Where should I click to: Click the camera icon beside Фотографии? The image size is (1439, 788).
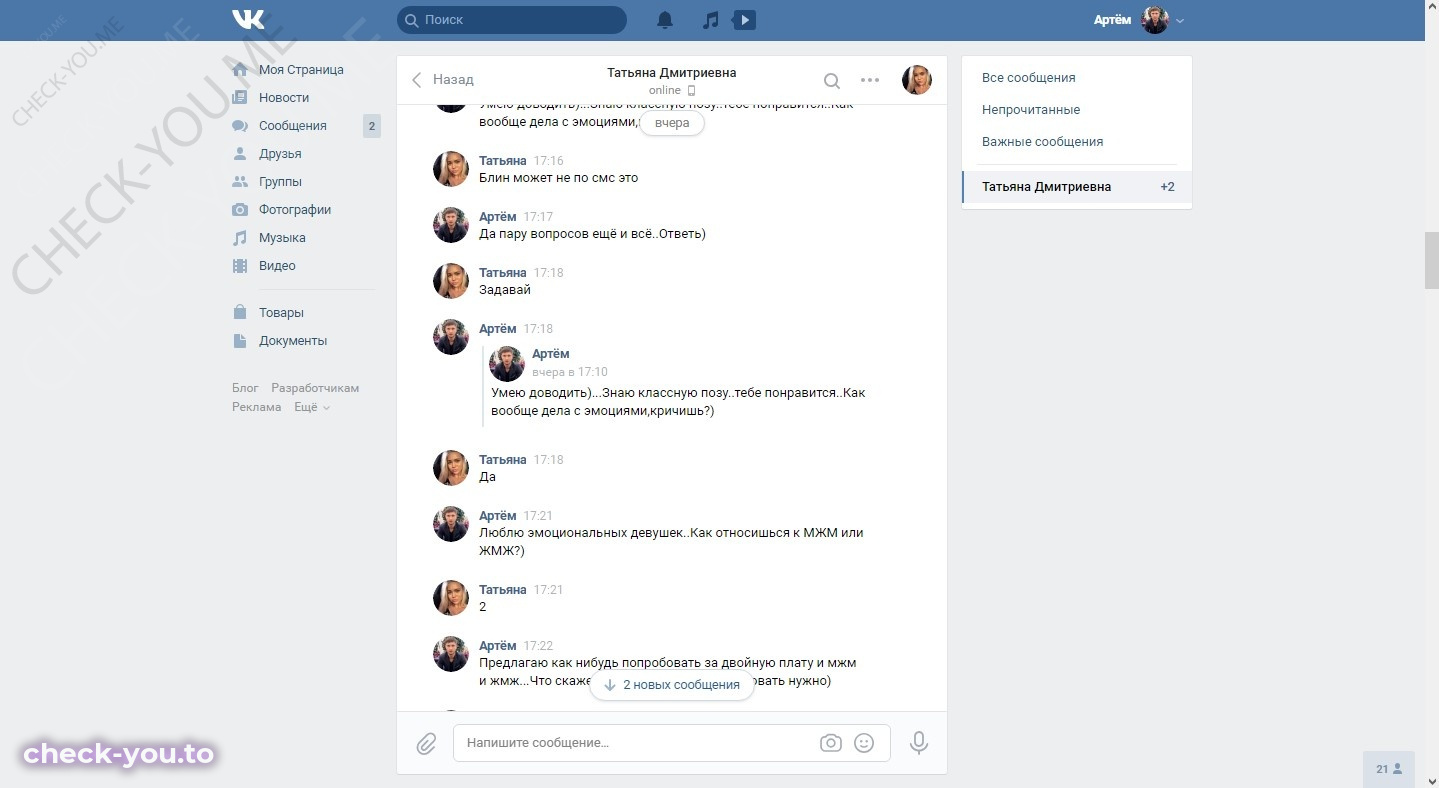click(240, 210)
